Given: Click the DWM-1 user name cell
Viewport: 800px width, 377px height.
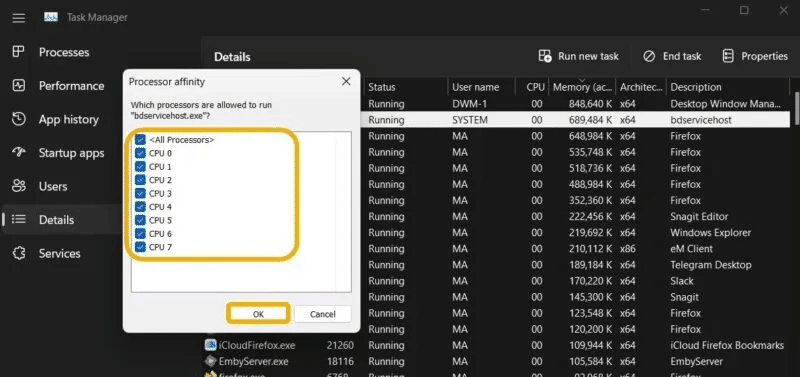Looking at the screenshot, I should 468,104.
